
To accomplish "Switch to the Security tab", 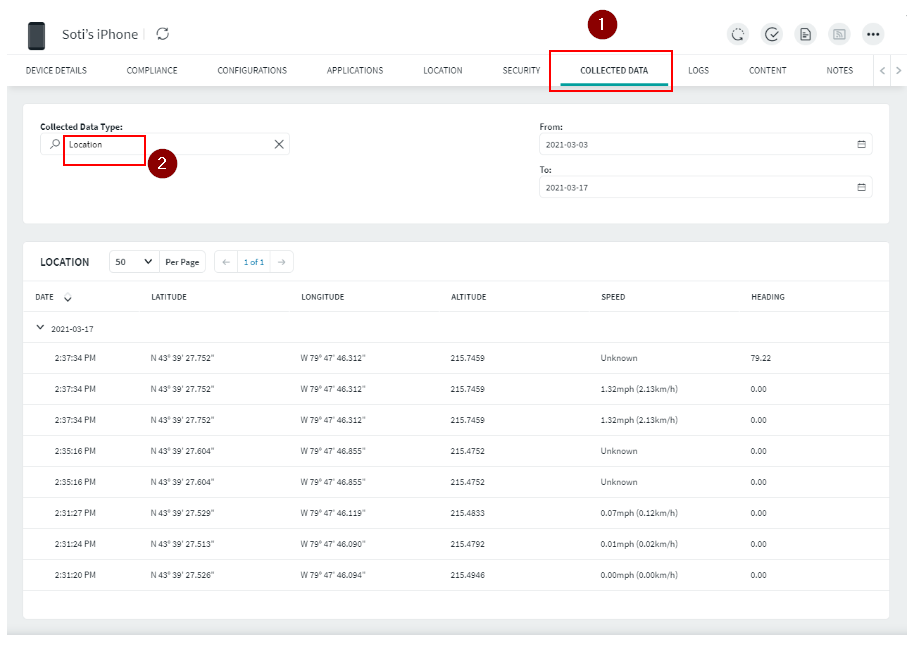I will [521, 70].
